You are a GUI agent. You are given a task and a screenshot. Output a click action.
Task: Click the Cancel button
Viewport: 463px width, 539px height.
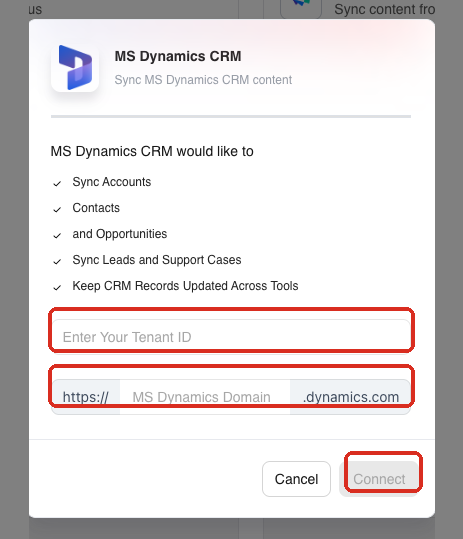[x=296, y=479]
